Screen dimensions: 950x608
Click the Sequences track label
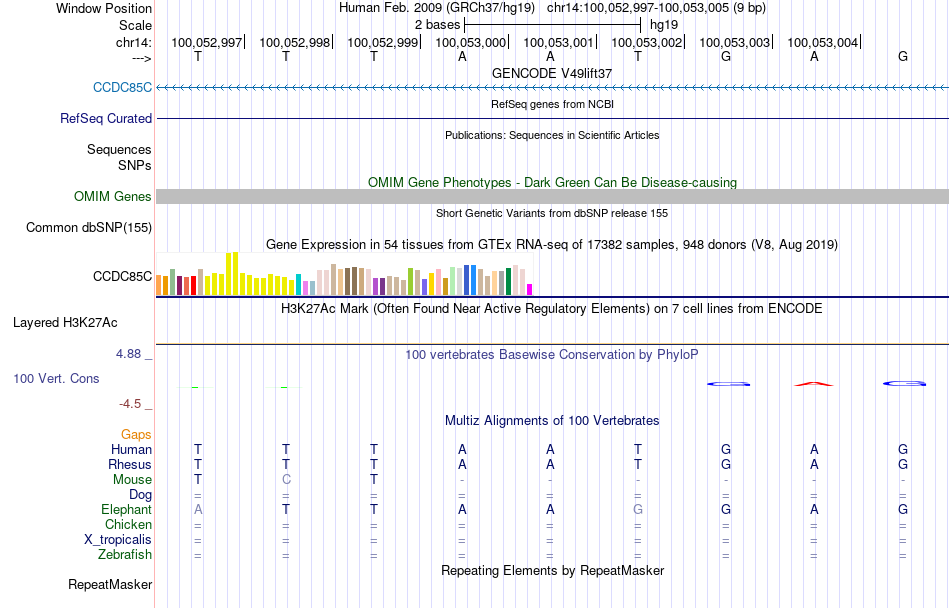[x=119, y=150]
